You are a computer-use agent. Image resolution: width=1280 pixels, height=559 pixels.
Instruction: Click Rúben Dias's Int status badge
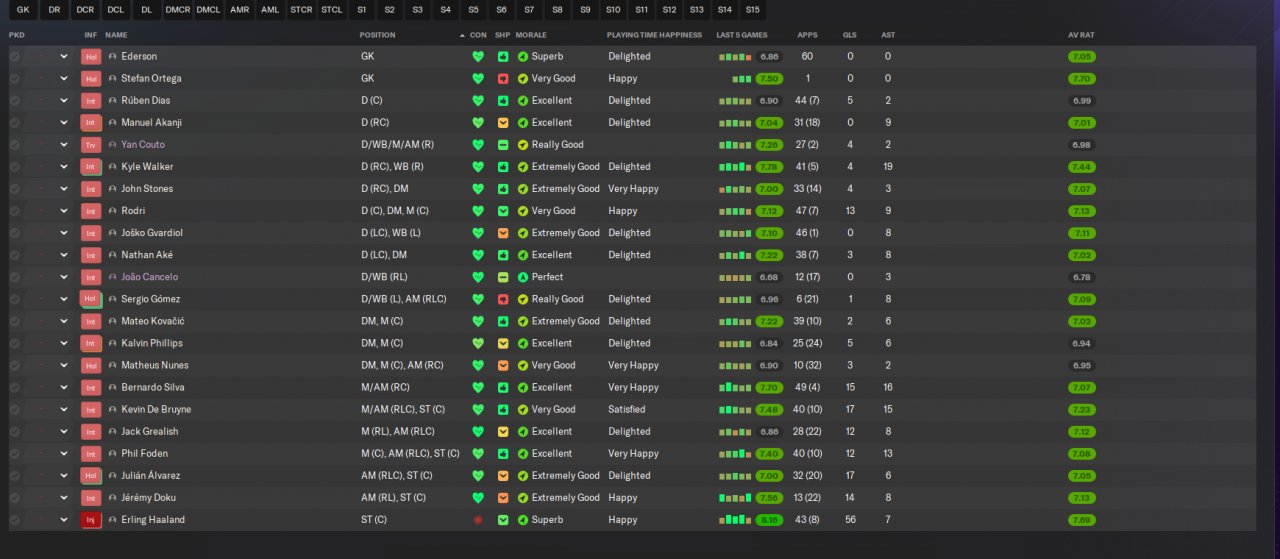coord(91,101)
